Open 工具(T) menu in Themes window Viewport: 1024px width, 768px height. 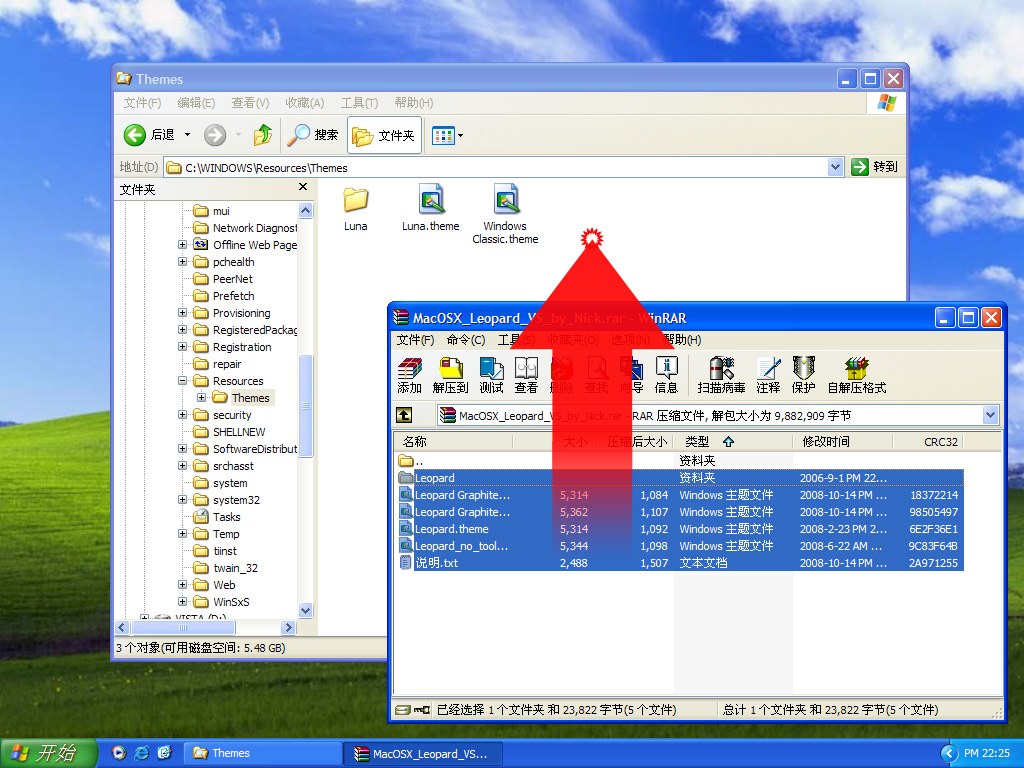(359, 103)
